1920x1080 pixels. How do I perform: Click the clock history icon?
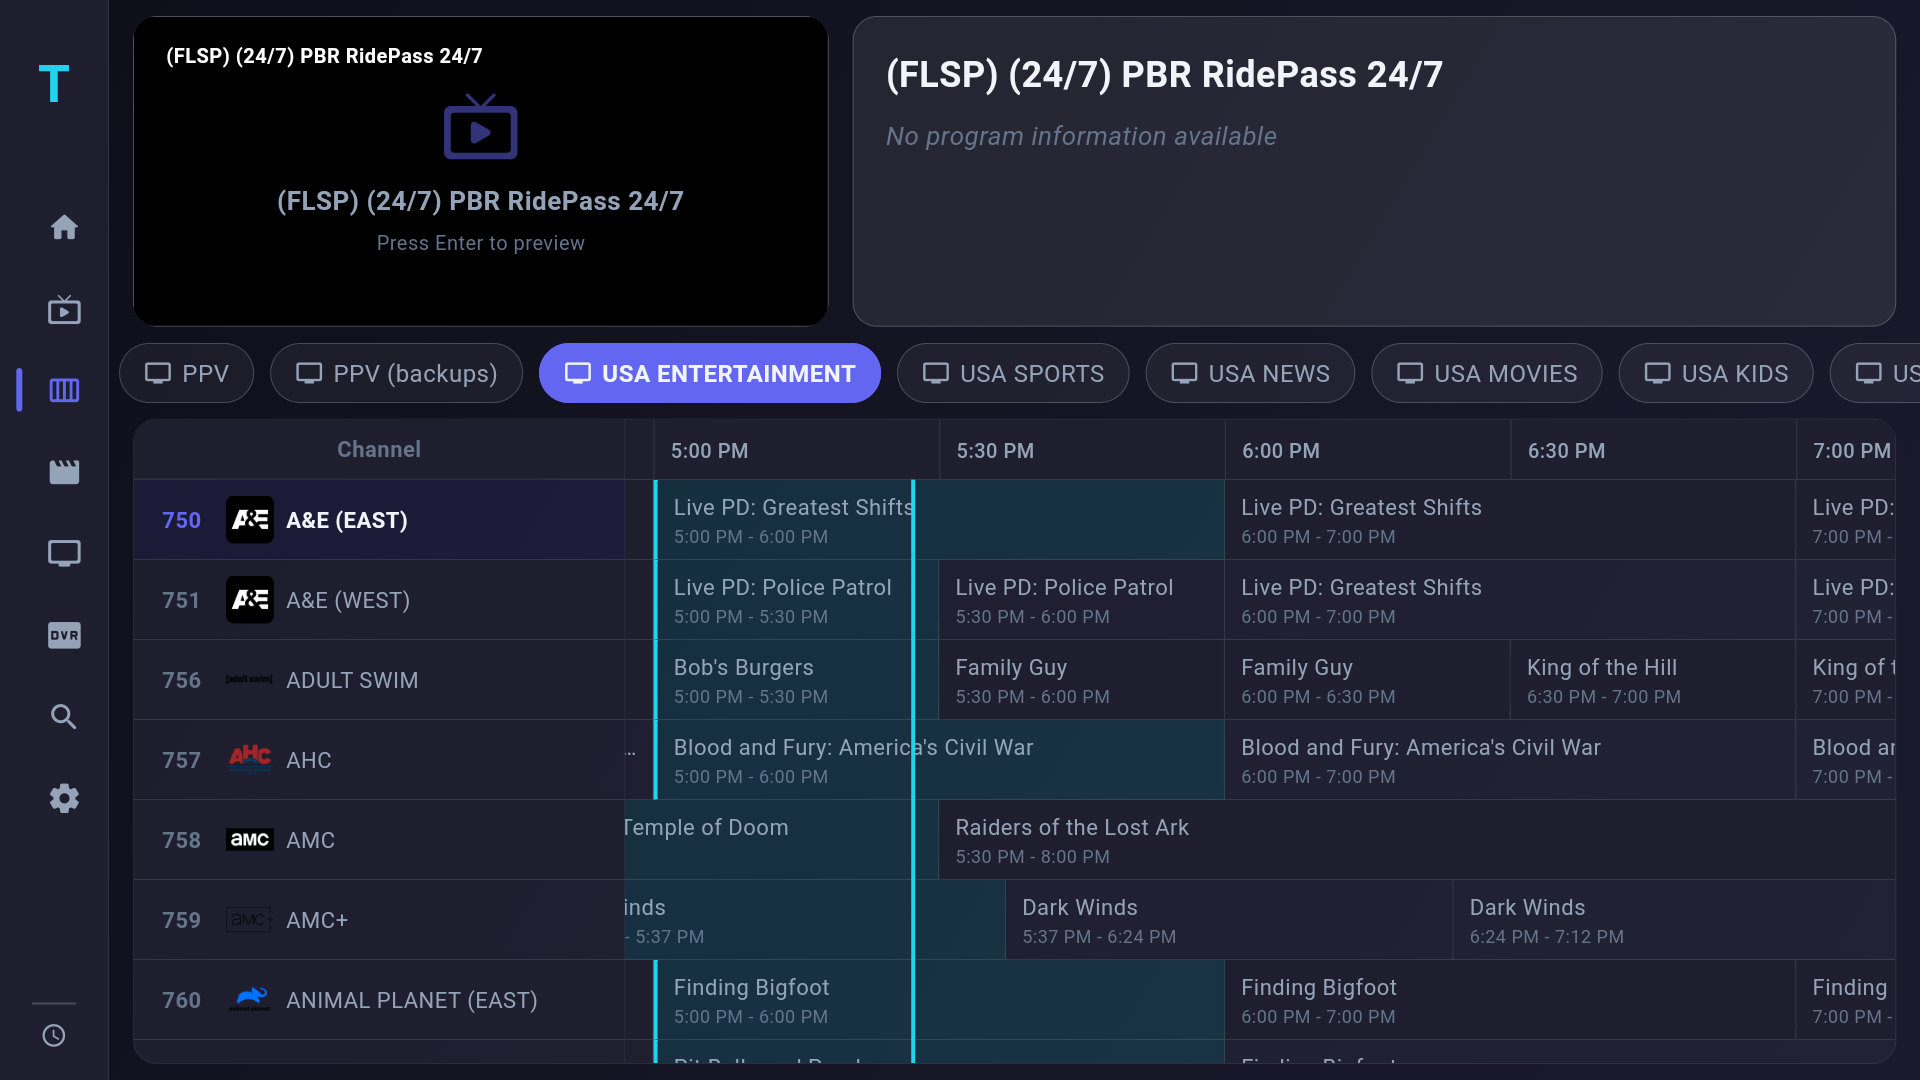[54, 1035]
